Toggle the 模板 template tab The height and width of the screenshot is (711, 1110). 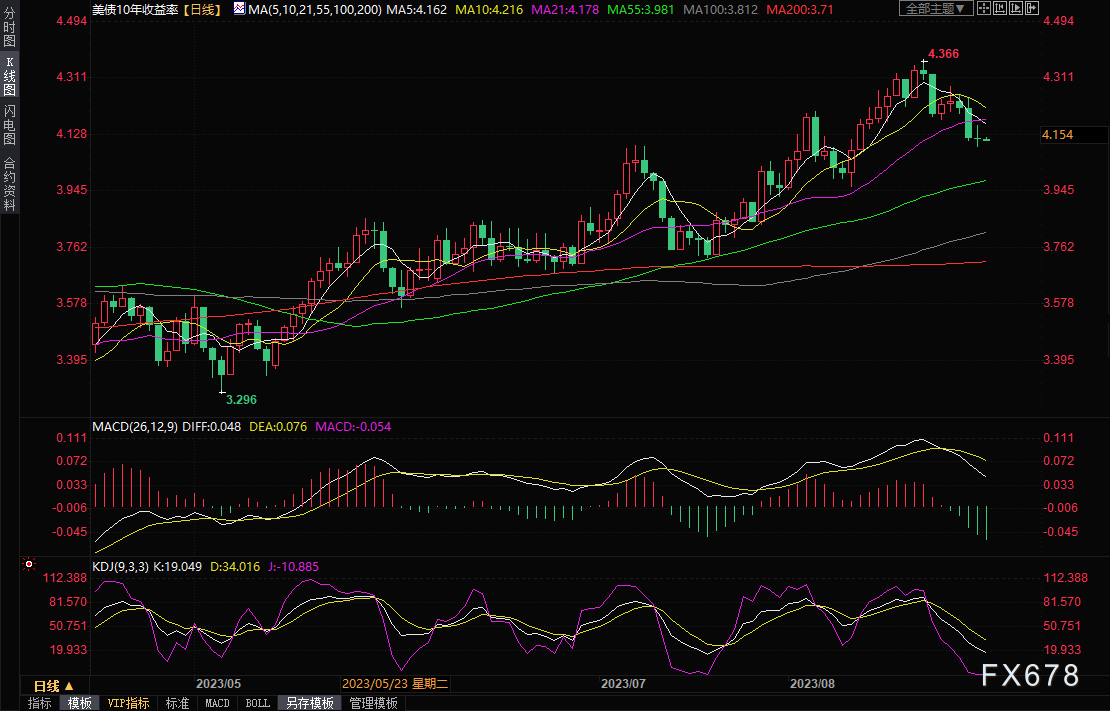[80, 703]
